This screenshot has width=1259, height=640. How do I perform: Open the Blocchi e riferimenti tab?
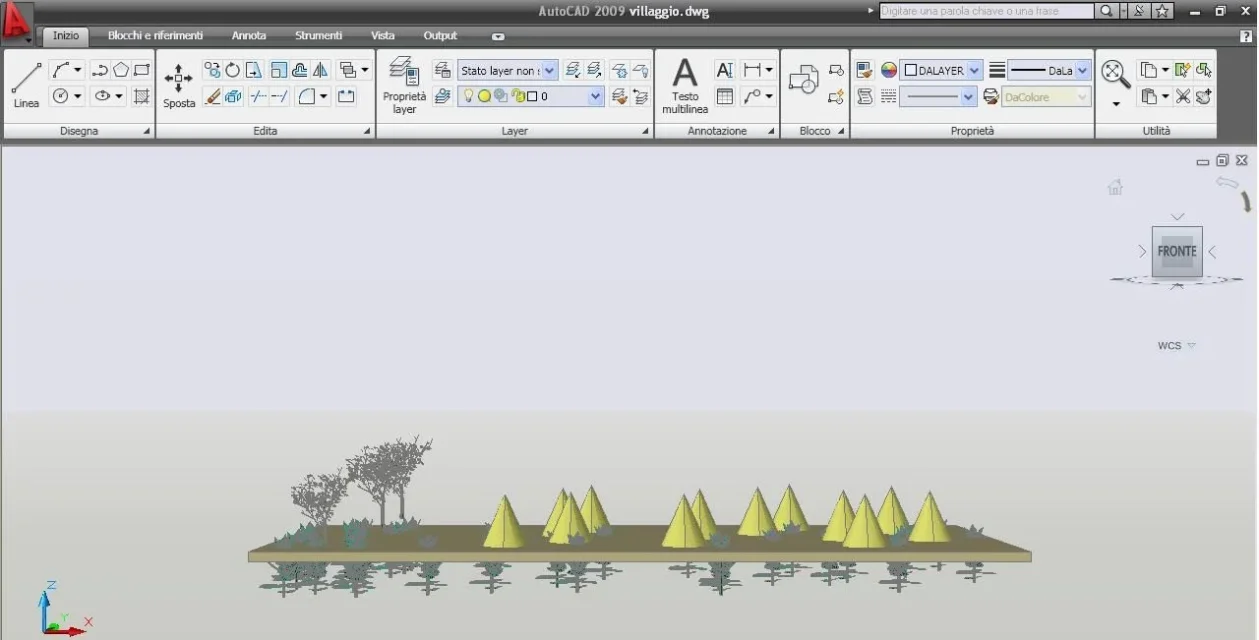point(155,36)
